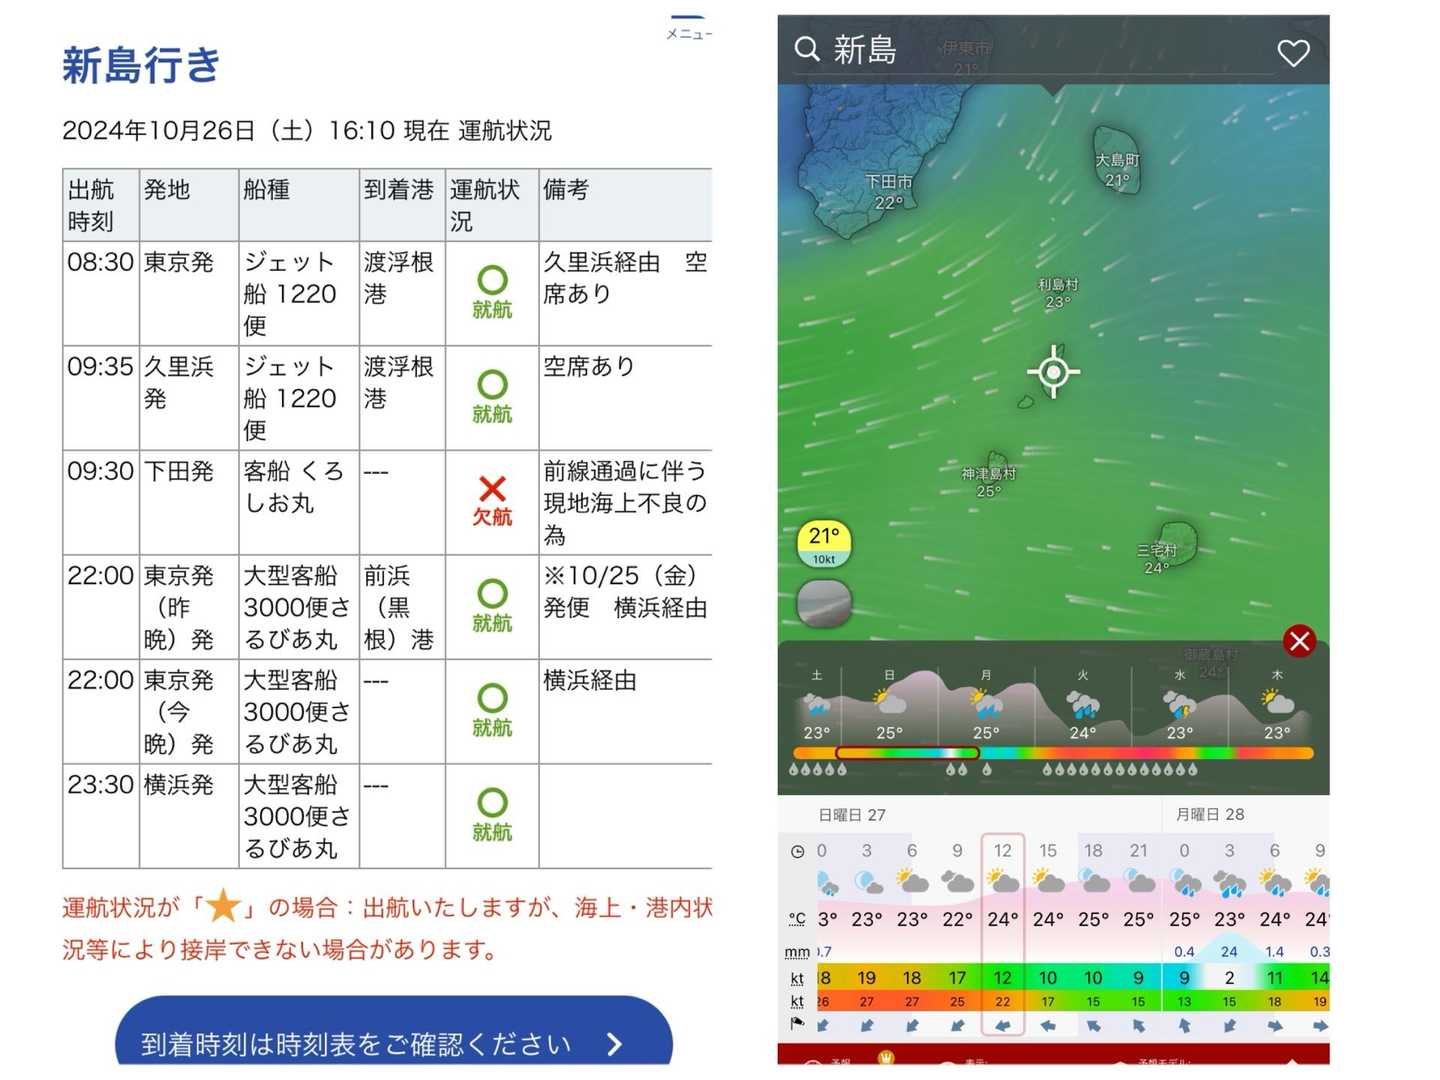Click the 新島 search field text
This screenshot has width=1440, height=1080.
865,50
